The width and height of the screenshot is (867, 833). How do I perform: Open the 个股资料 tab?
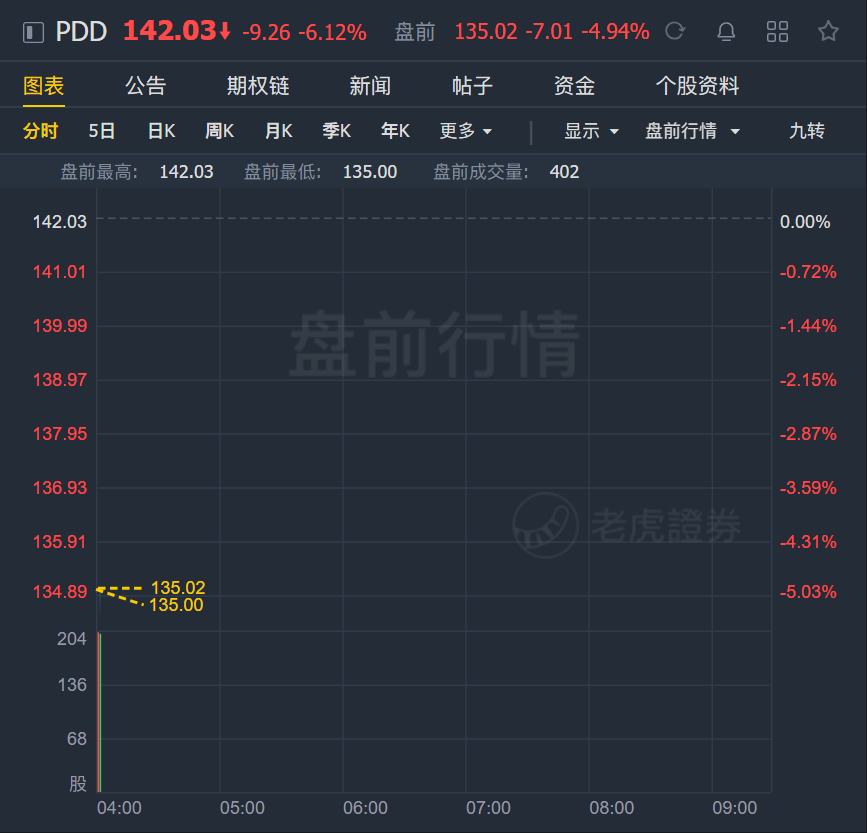coord(697,86)
